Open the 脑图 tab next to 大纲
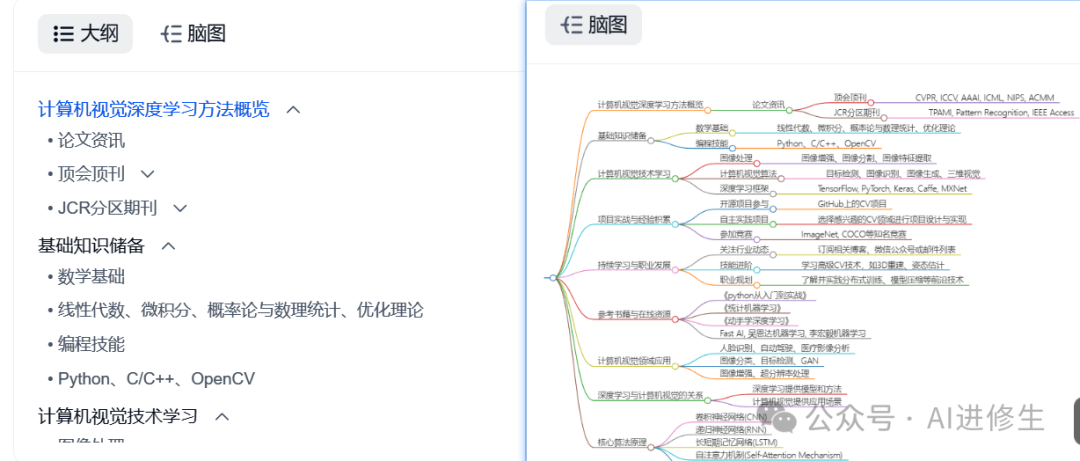Viewport: 1080px width, 461px height. tap(193, 33)
